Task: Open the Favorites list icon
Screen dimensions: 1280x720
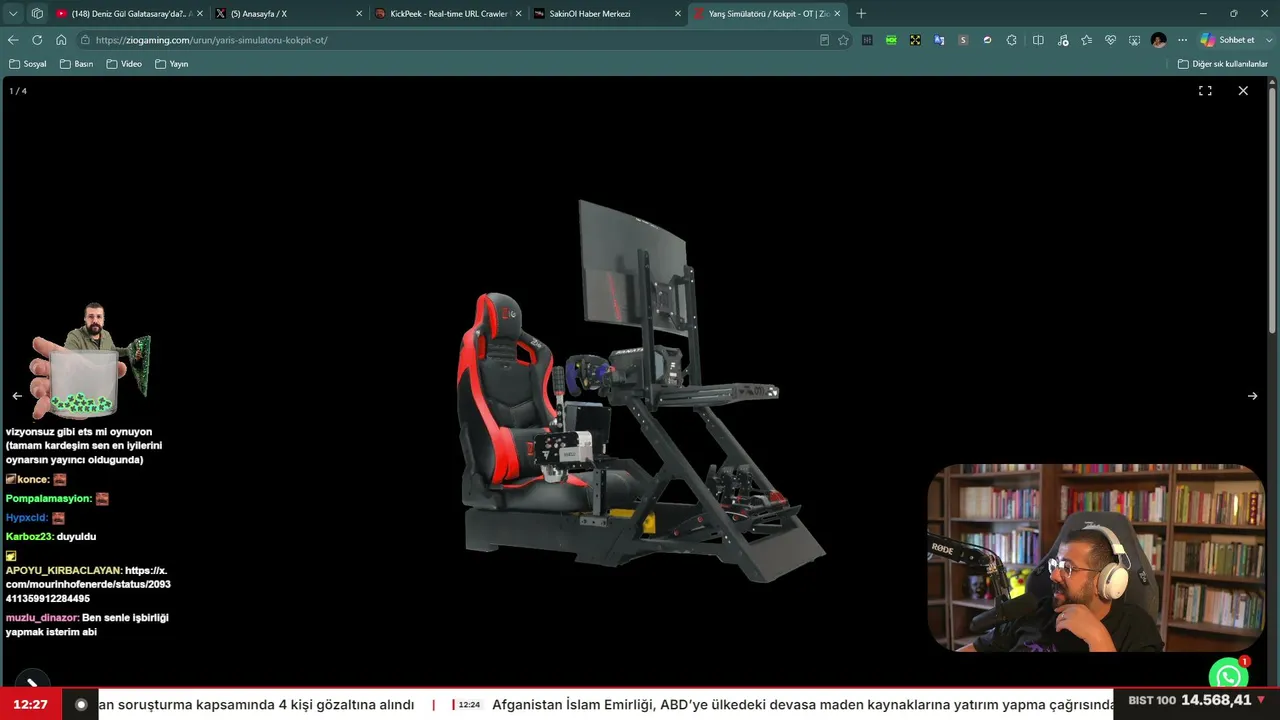Action: click(1086, 40)
